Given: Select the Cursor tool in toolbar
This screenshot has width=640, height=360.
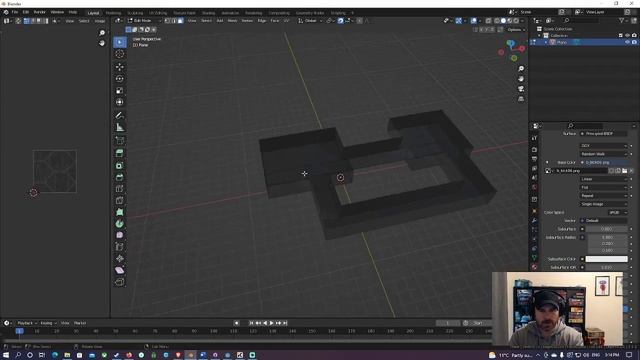Looking at the screenshot, I should (120, 54).
